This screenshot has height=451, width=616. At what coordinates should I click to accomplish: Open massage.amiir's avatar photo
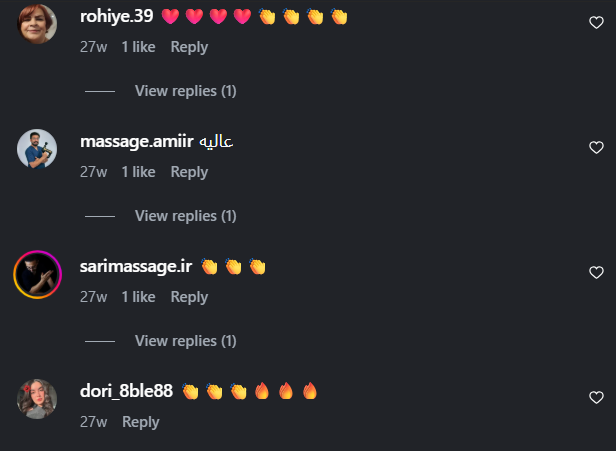tap(37, 148)
